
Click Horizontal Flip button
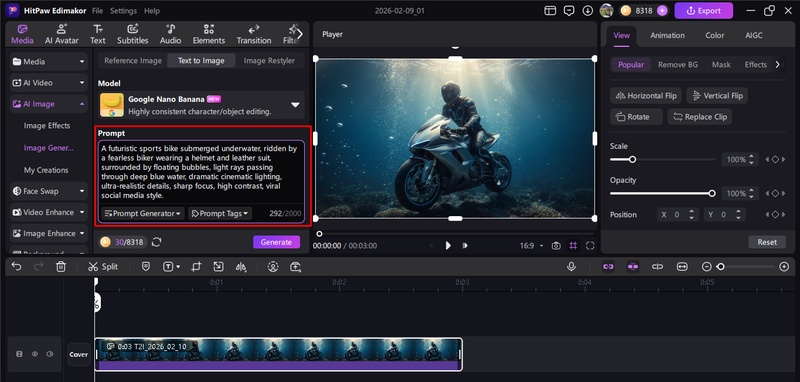tap(645, 96)
